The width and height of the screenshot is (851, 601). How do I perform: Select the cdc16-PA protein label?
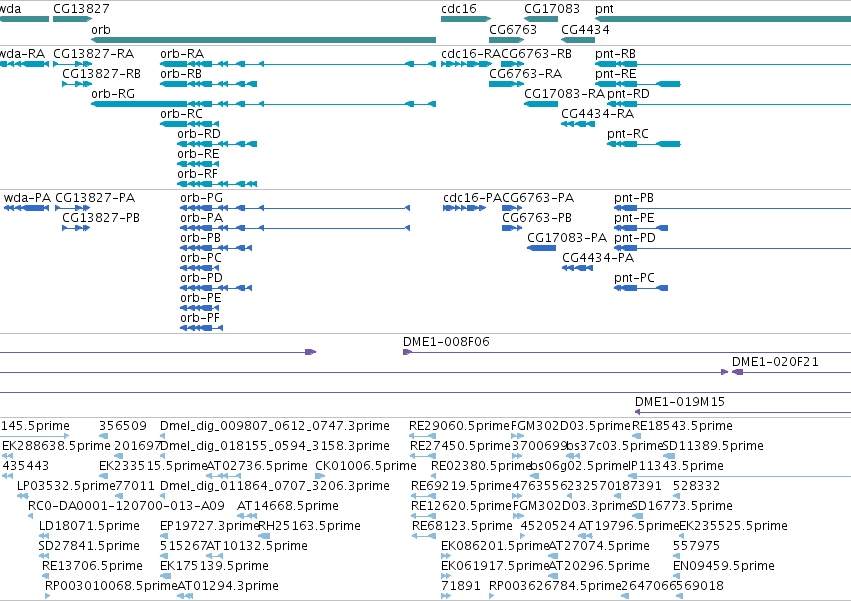(x=472, y=198)
